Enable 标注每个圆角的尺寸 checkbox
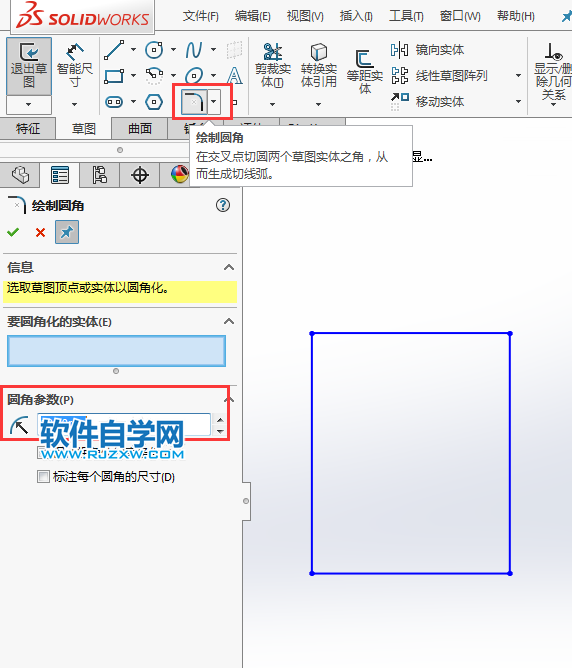This screenshot has height=668, width=572. click(43, 476)
